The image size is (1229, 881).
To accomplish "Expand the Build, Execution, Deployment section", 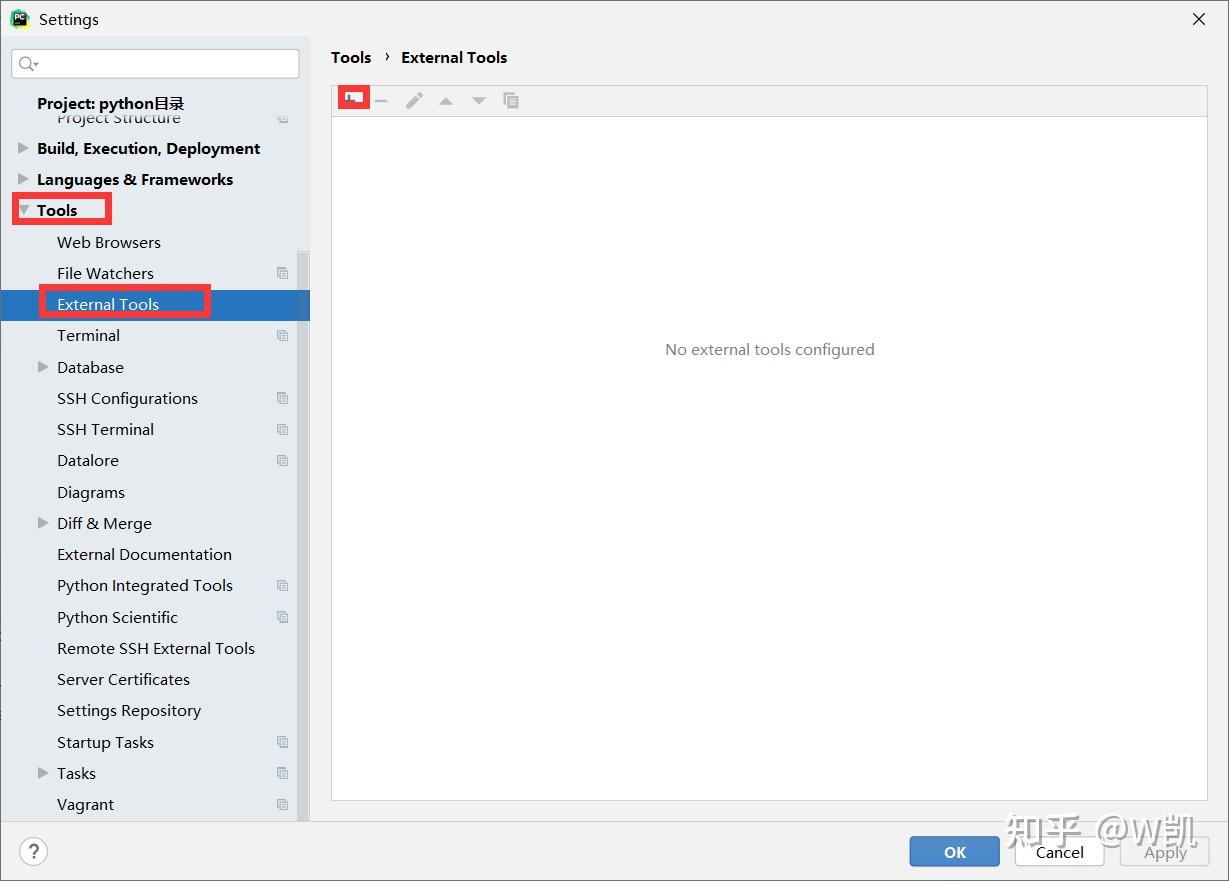I will (24, 148).
